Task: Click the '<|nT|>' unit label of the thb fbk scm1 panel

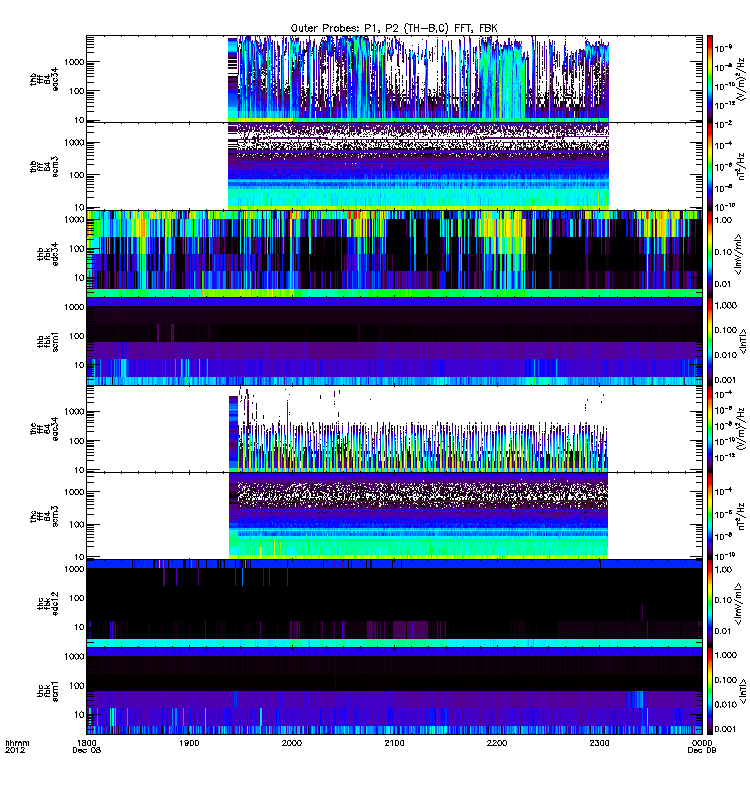Action: pyautogui.click(x=743, y=341)
